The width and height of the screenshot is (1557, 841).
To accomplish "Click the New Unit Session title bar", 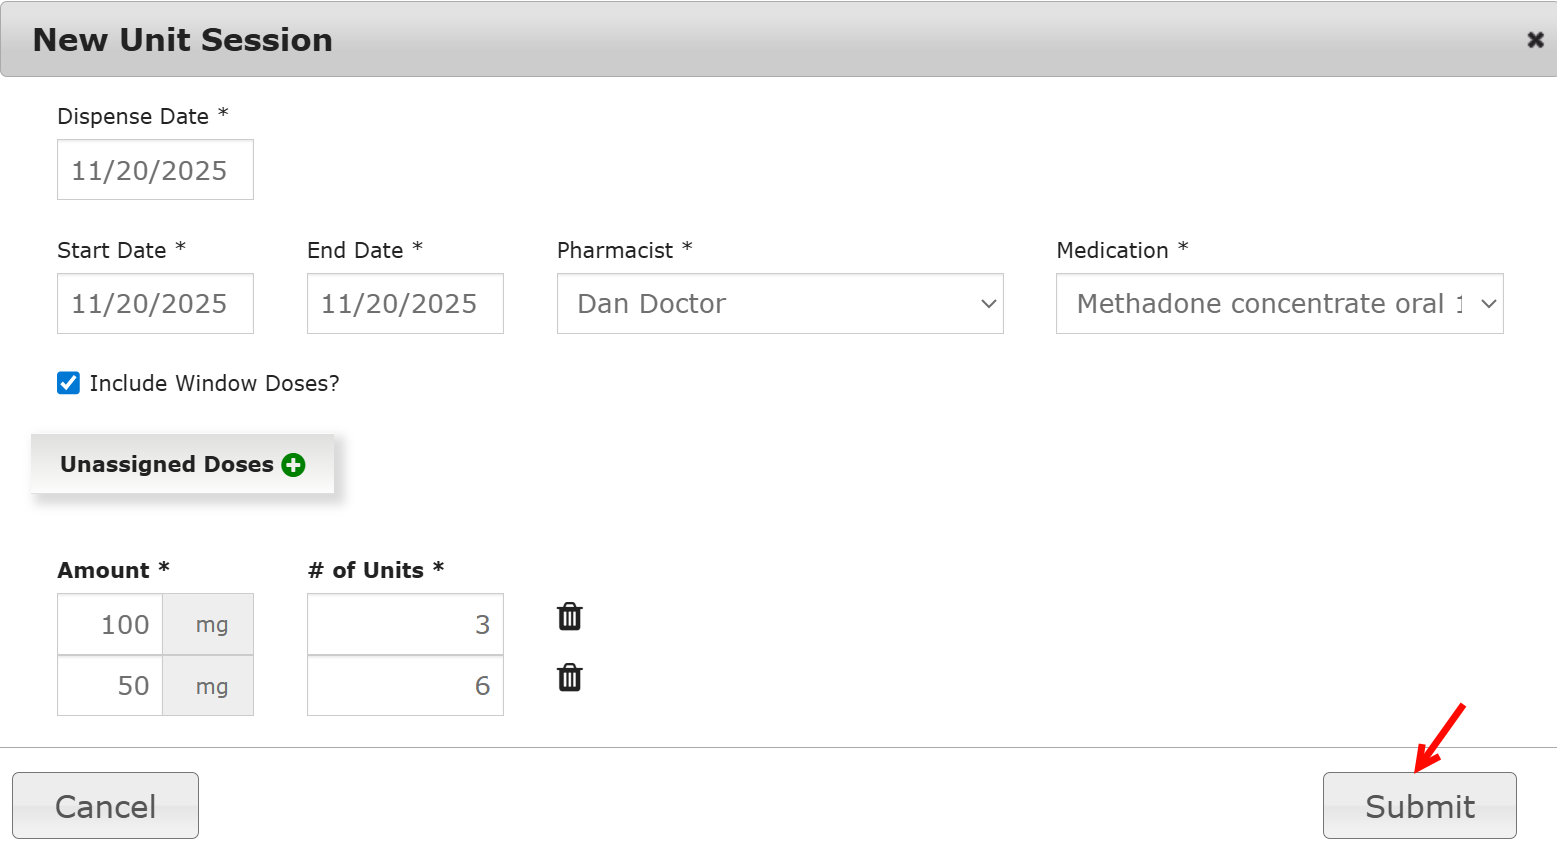I will pos(700,40).
